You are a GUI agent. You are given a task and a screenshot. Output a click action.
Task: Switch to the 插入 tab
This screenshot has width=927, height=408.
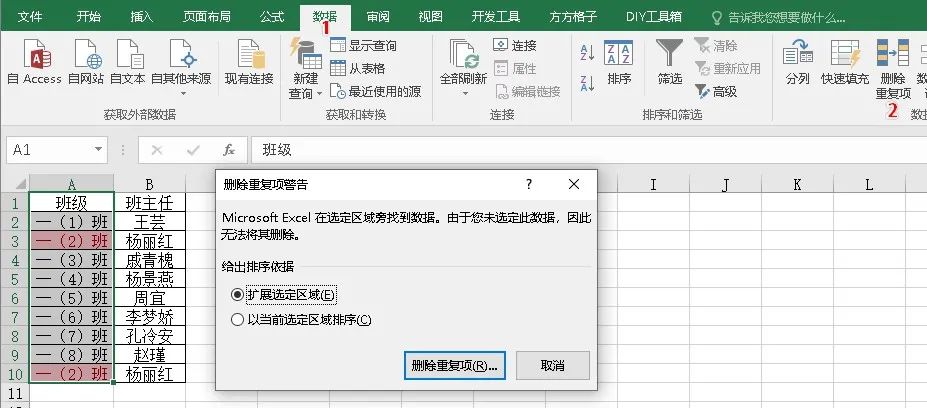(142, 17)
